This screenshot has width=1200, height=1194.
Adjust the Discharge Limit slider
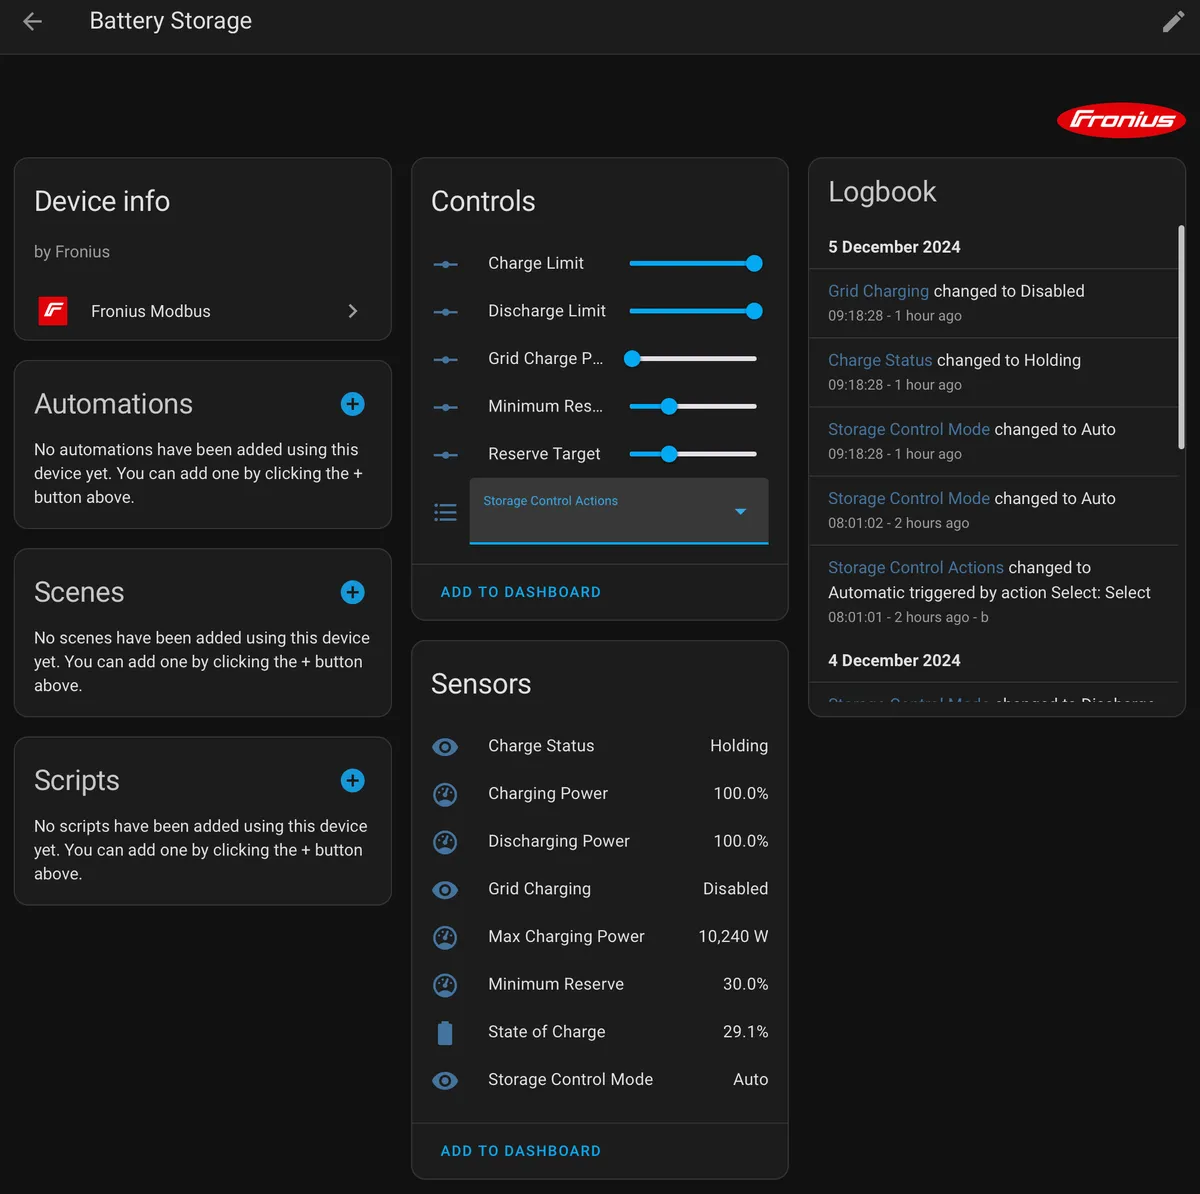point(693,311)
